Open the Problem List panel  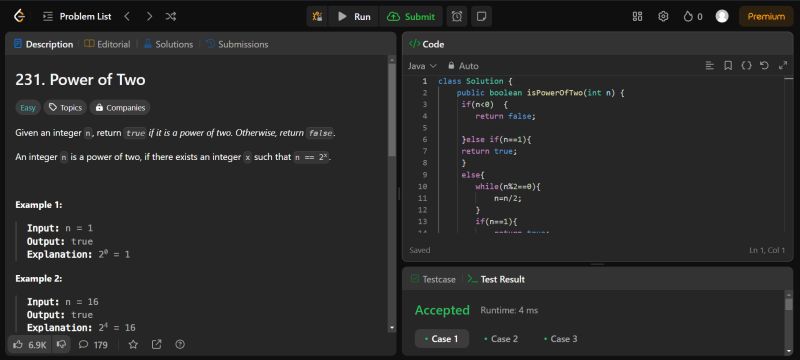click(x=77, y=16)
